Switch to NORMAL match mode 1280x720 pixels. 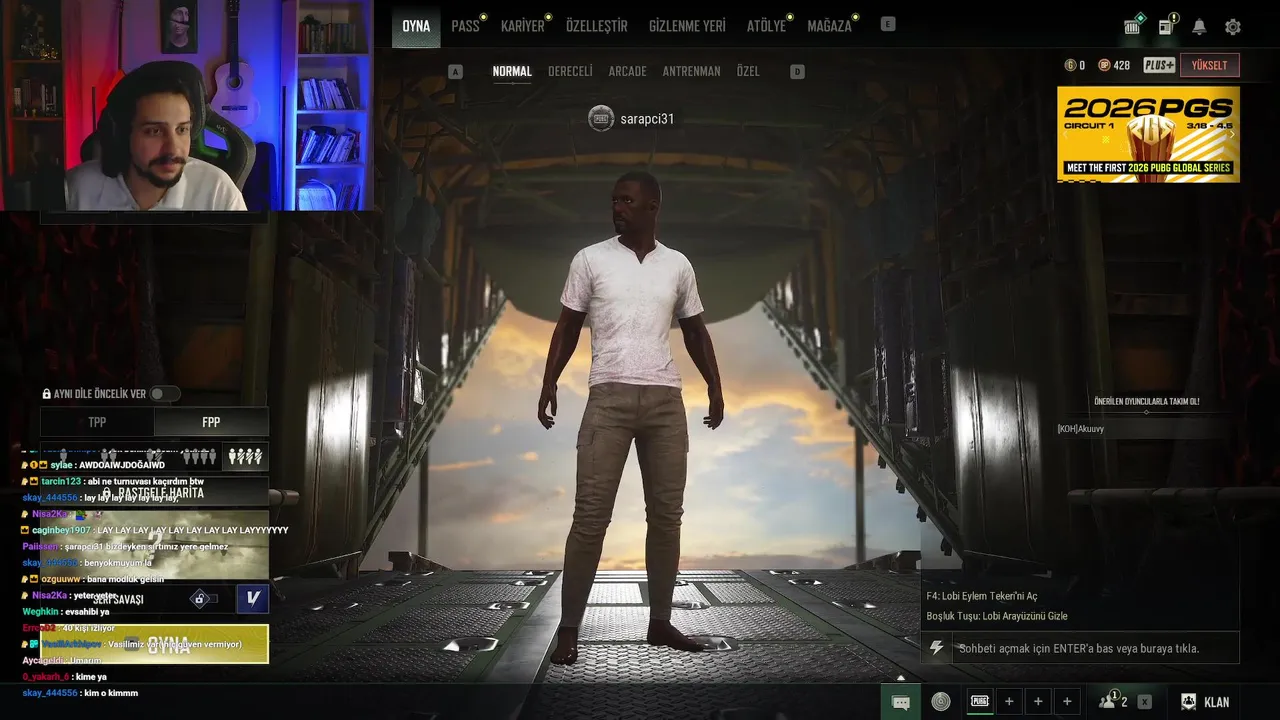pyautogui.click(x=512, y=71)
